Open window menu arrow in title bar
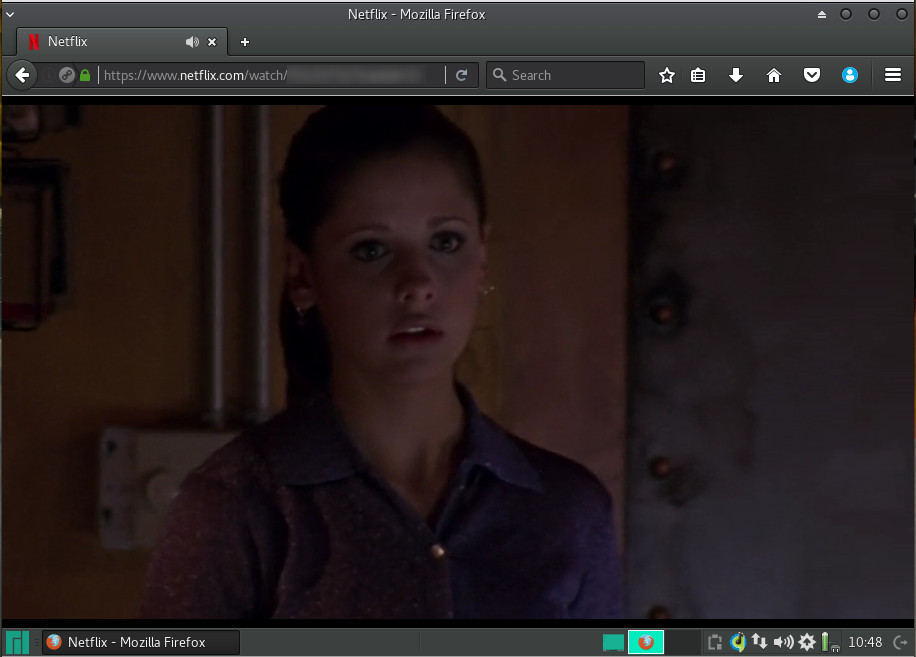 (10, 14)
